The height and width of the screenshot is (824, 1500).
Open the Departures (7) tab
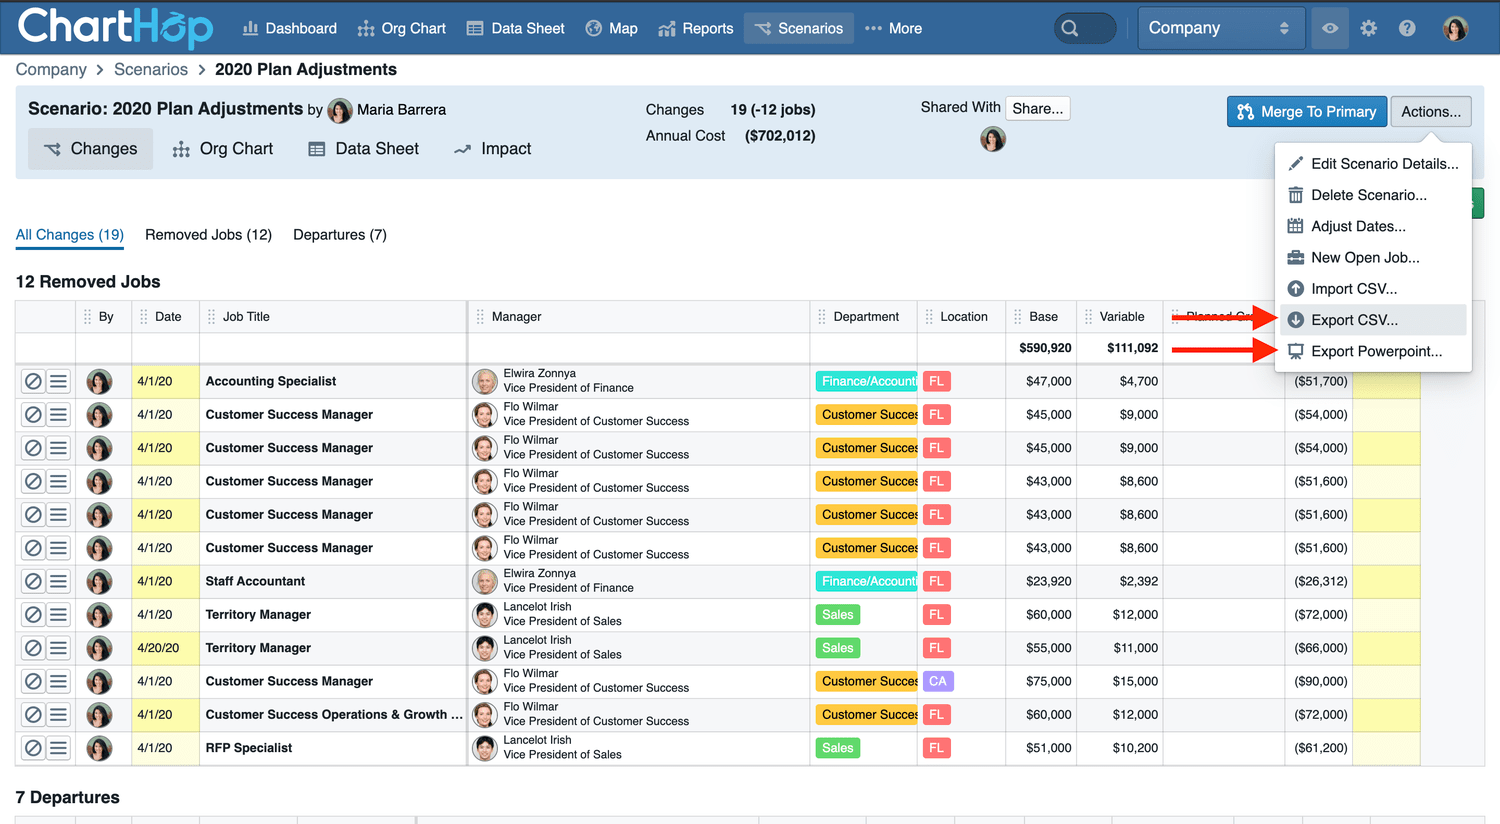click(x=339, y=235)
